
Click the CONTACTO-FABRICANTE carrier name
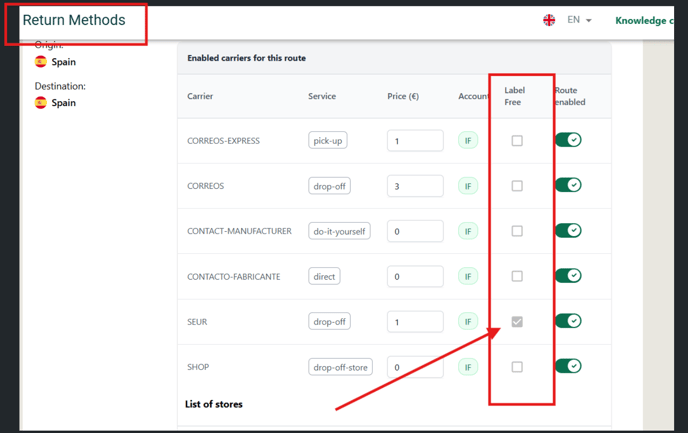point(233,277)
